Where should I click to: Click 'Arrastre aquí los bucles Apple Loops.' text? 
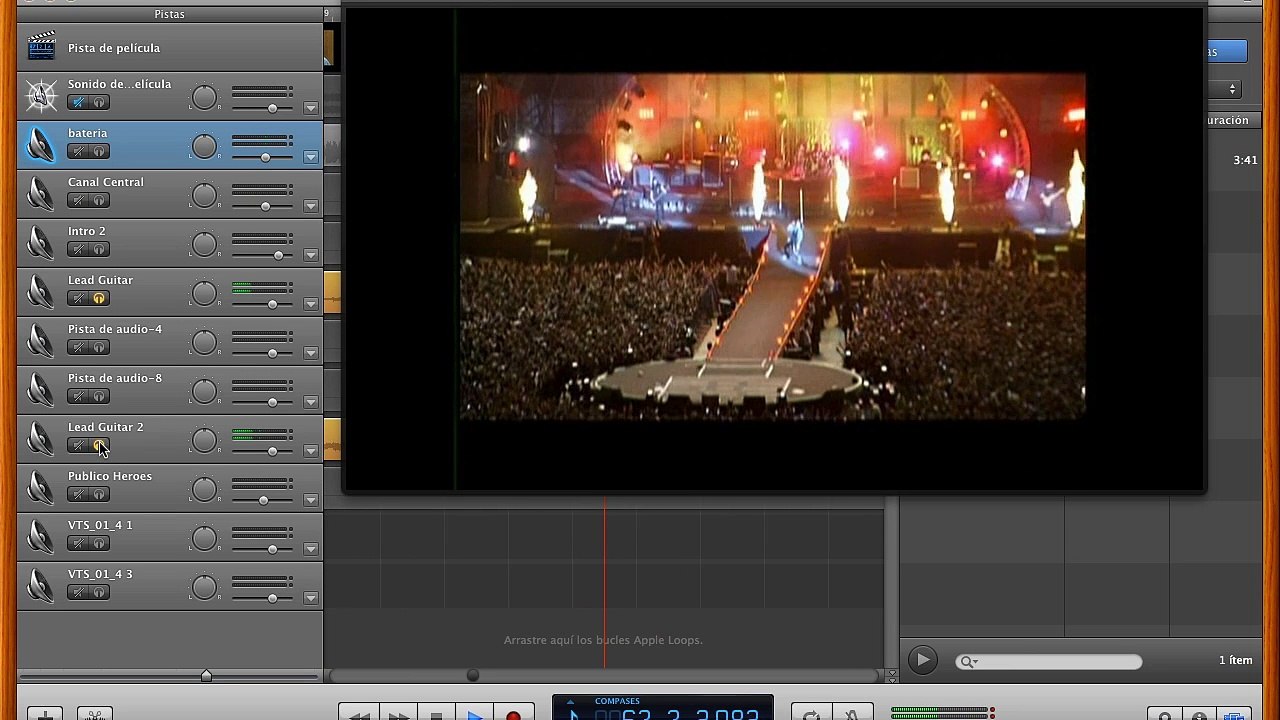603,640
